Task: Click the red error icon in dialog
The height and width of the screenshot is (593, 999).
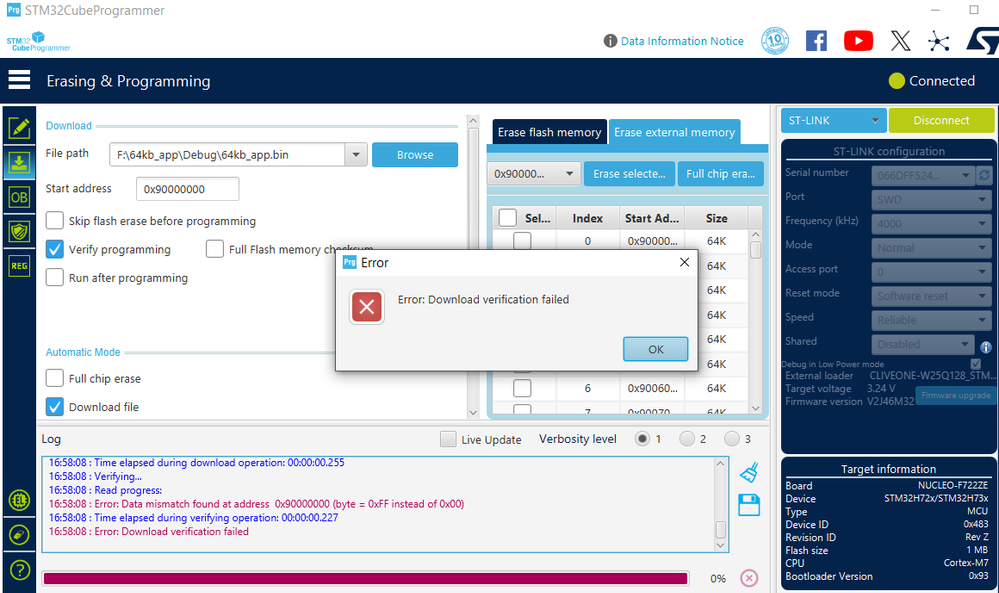Action: pyautogui.click(x=366, y=307)
